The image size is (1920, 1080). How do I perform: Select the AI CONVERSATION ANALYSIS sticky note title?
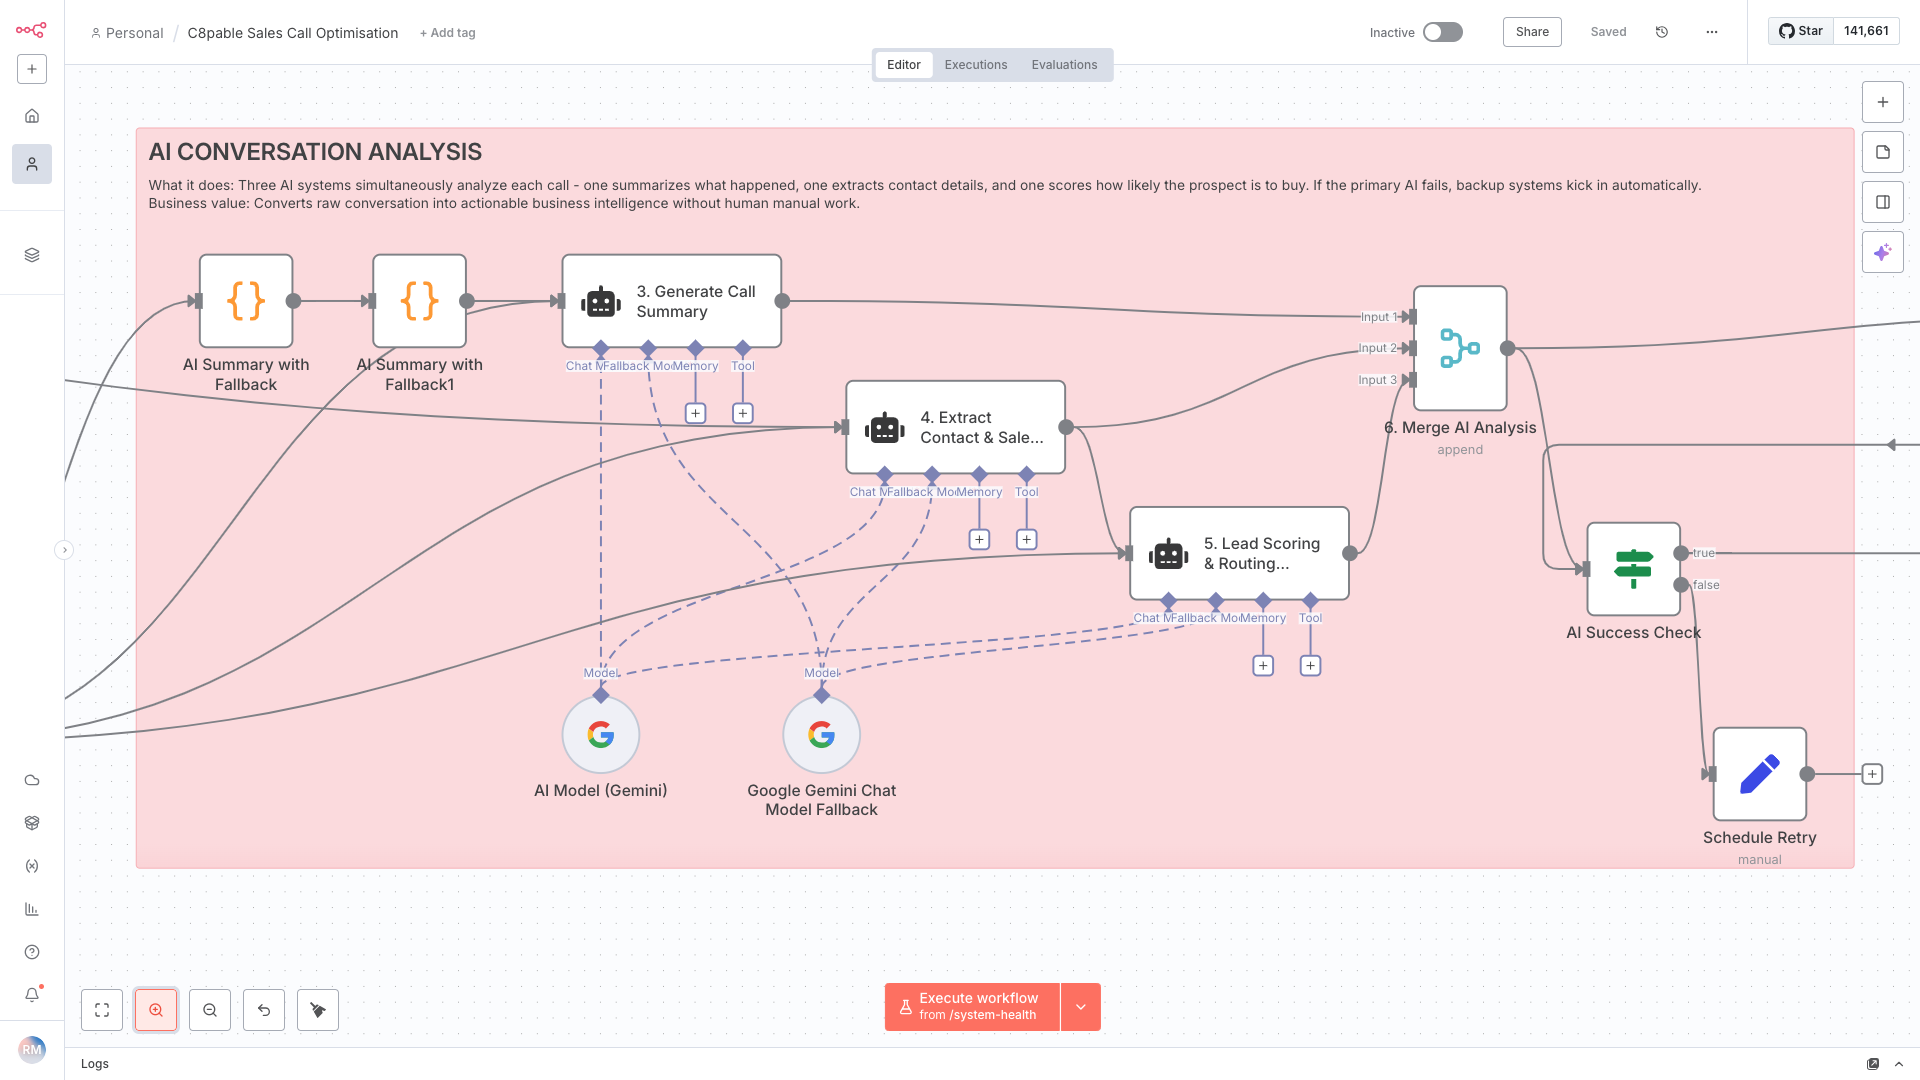click(x=315, y=152)
